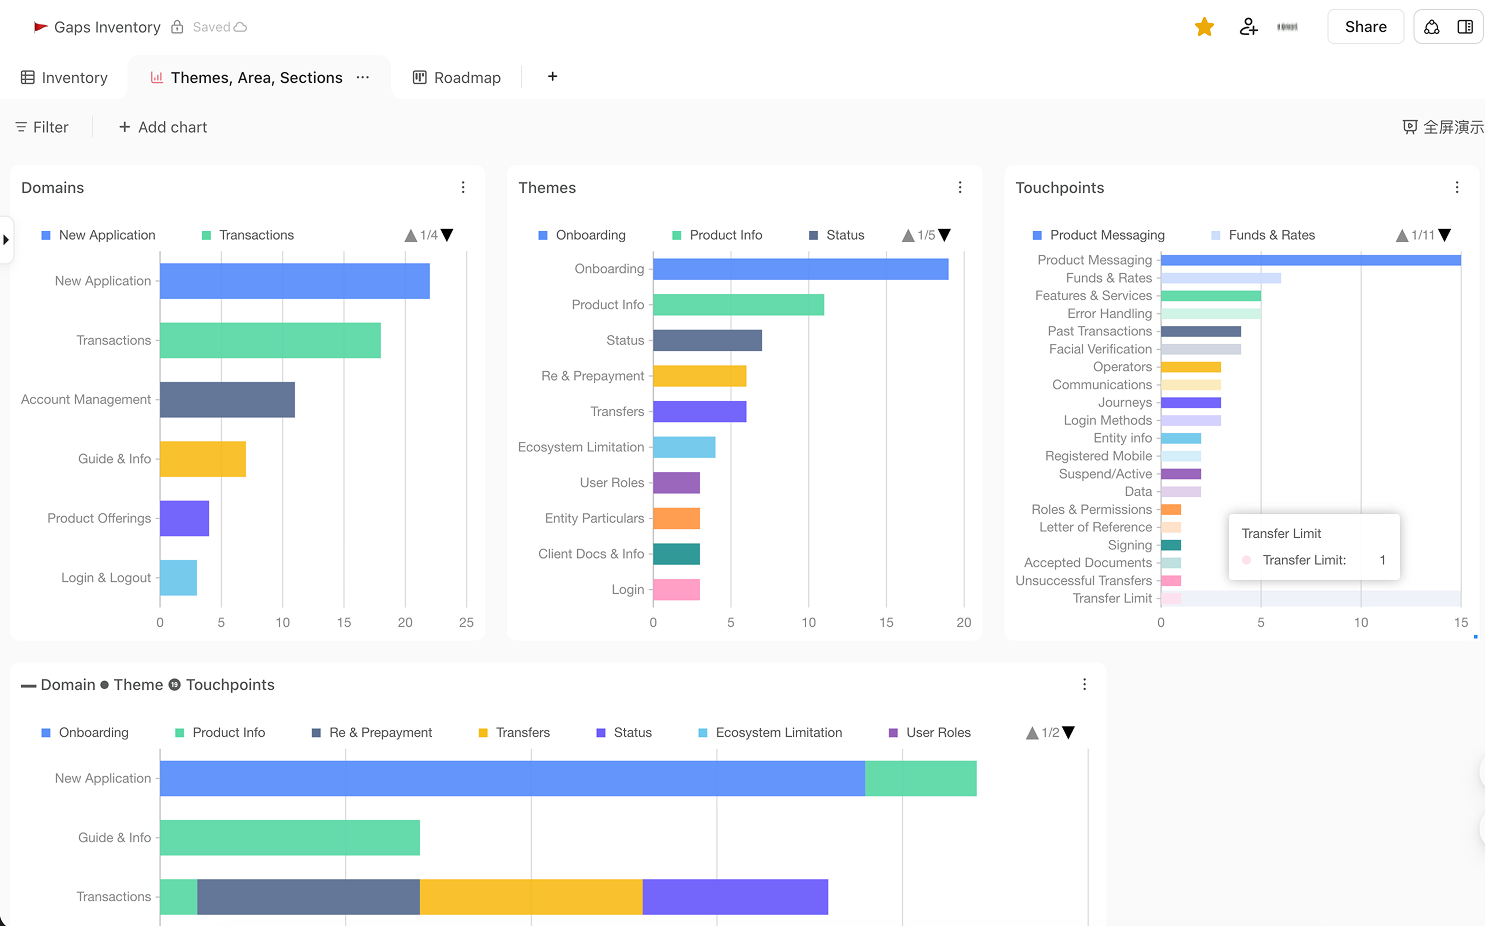Click the Transfers yellow segment in Transactions row

[531, 897]
